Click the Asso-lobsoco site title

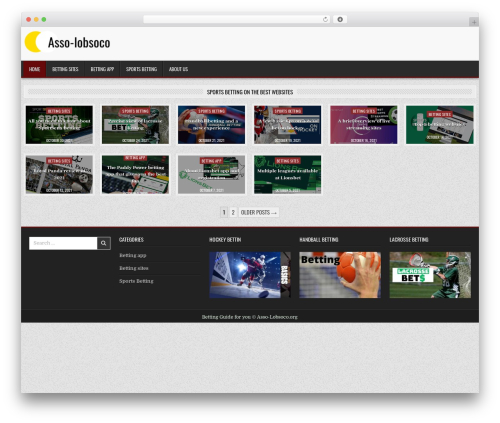[x=79, y=43]
